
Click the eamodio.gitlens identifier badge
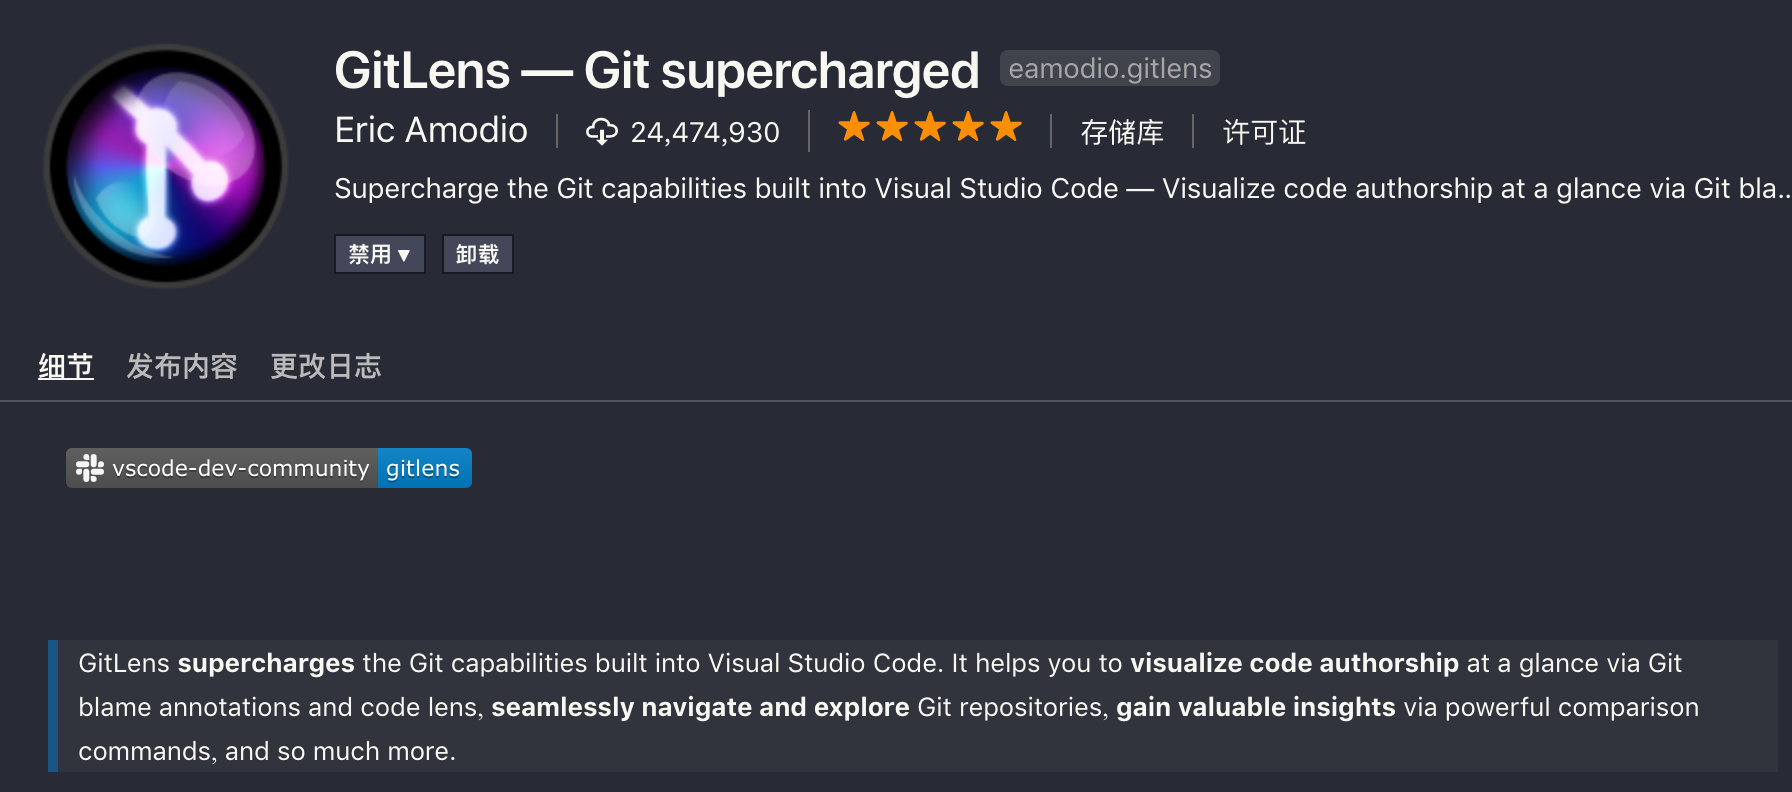(1110, 68)
